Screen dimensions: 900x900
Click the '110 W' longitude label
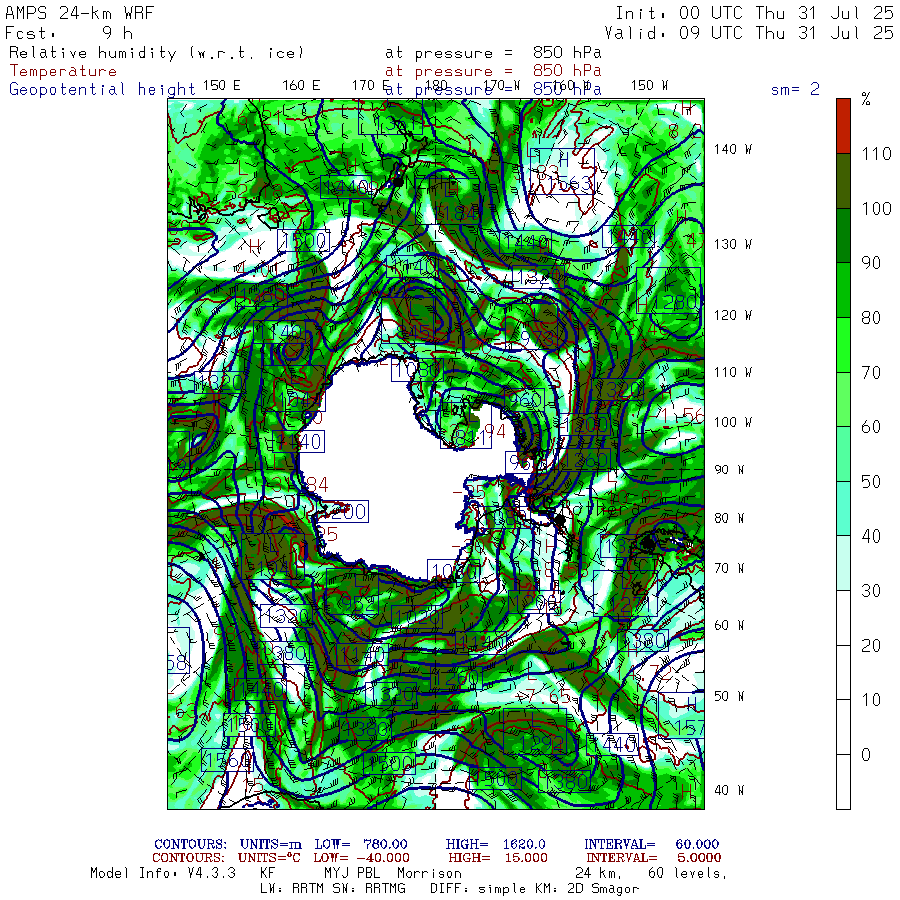(733, 372)
